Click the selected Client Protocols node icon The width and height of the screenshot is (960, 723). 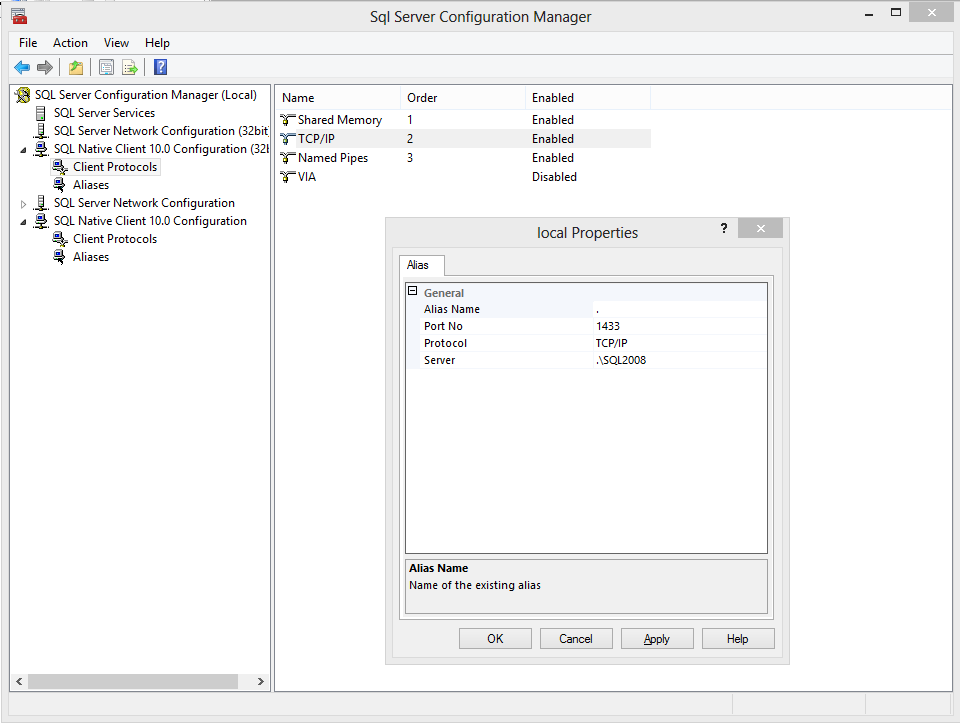[x=60, y=167]
